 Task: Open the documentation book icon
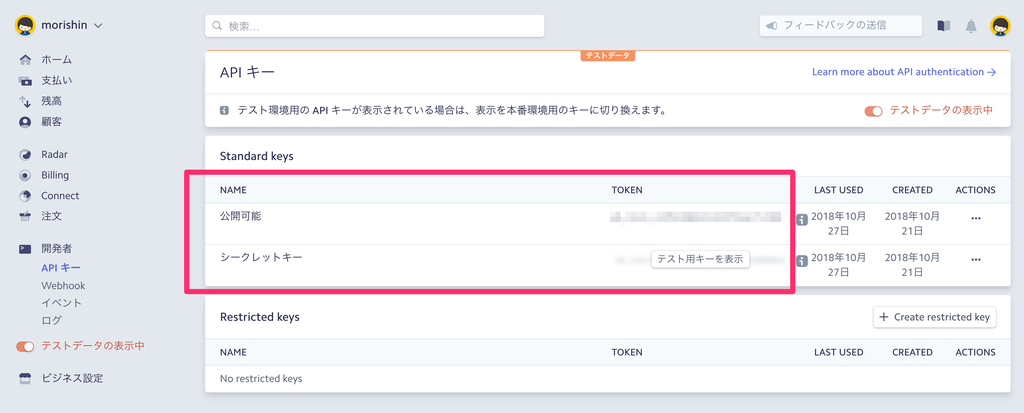944,26
